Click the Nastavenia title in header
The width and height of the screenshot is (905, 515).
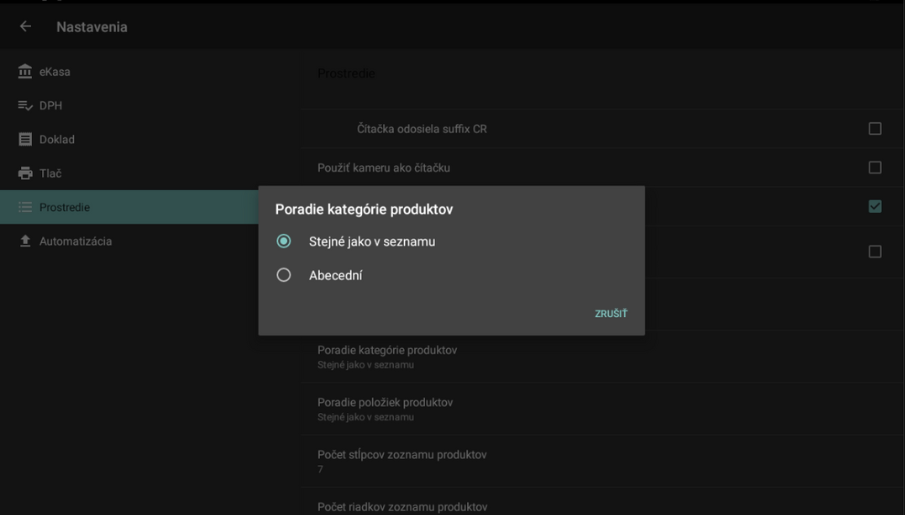click(x=92, y=27)
